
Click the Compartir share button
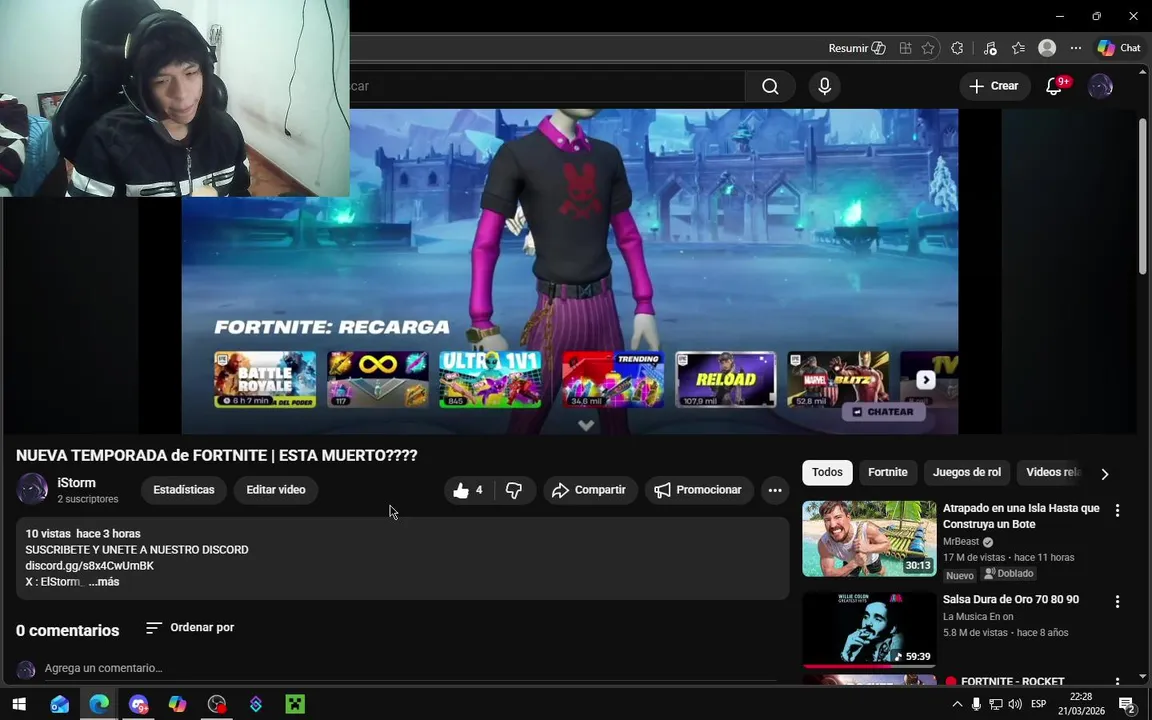tap(589, 490)
